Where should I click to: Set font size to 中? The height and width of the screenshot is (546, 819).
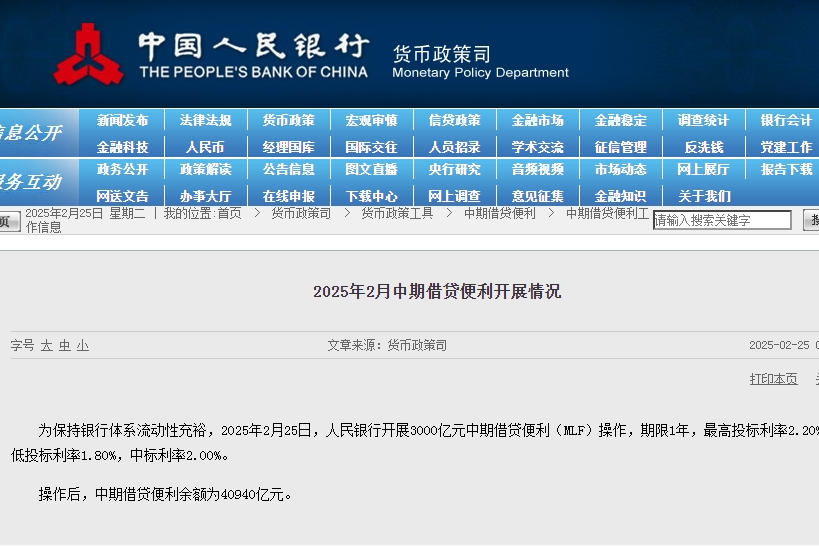click(x=65, y=345)
